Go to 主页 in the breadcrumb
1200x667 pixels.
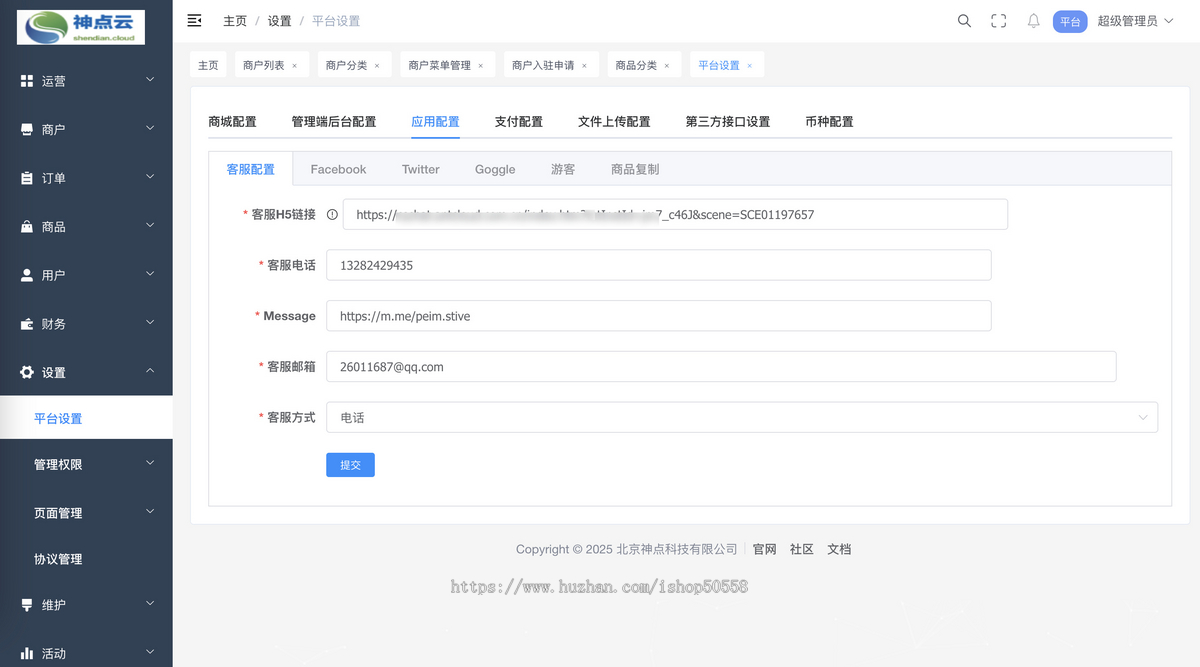(x=235, y=21)
